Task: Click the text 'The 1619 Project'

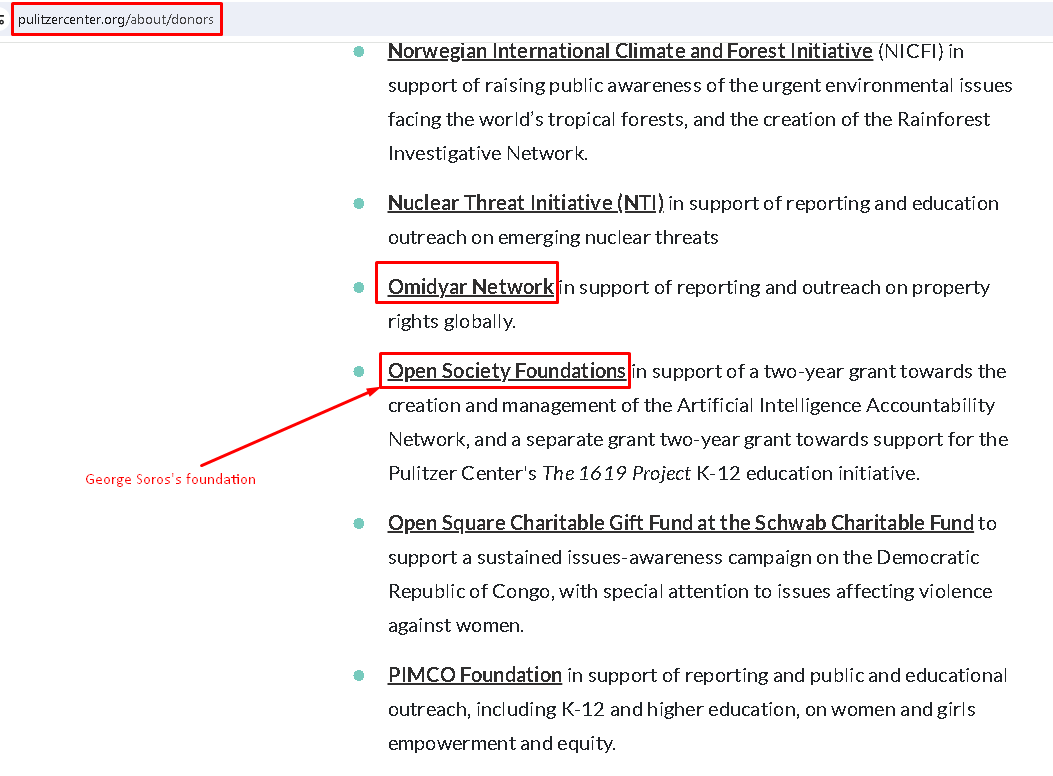Action: coord(616,473)
